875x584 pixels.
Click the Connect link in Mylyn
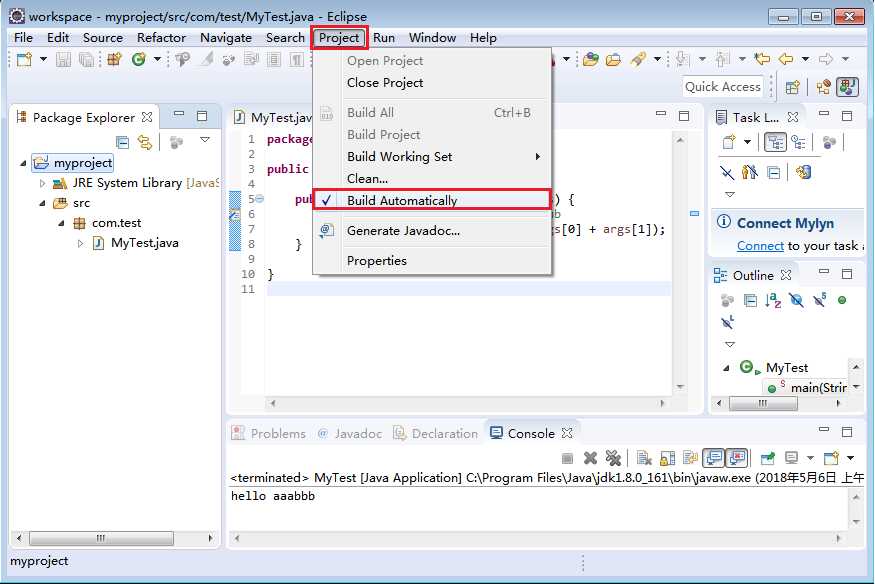click(x=760, y=246)
